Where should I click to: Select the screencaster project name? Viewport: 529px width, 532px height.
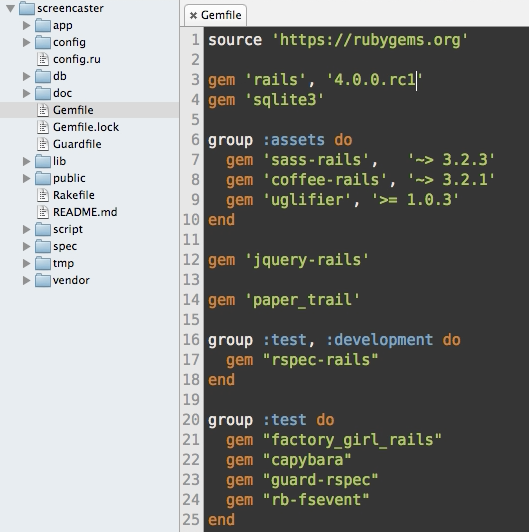(x=70, y=8)
